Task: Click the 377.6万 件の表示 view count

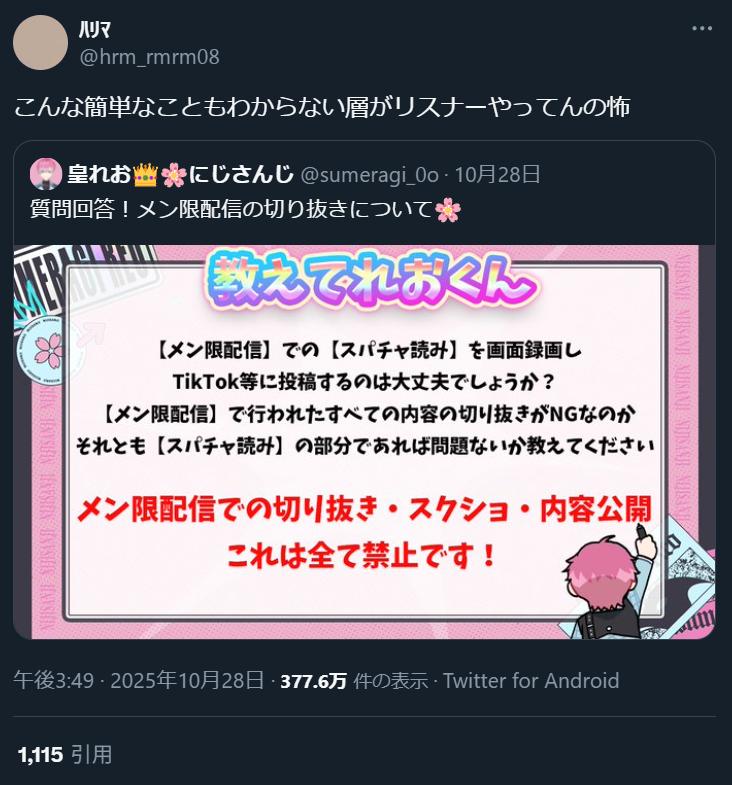Action: 354,681
